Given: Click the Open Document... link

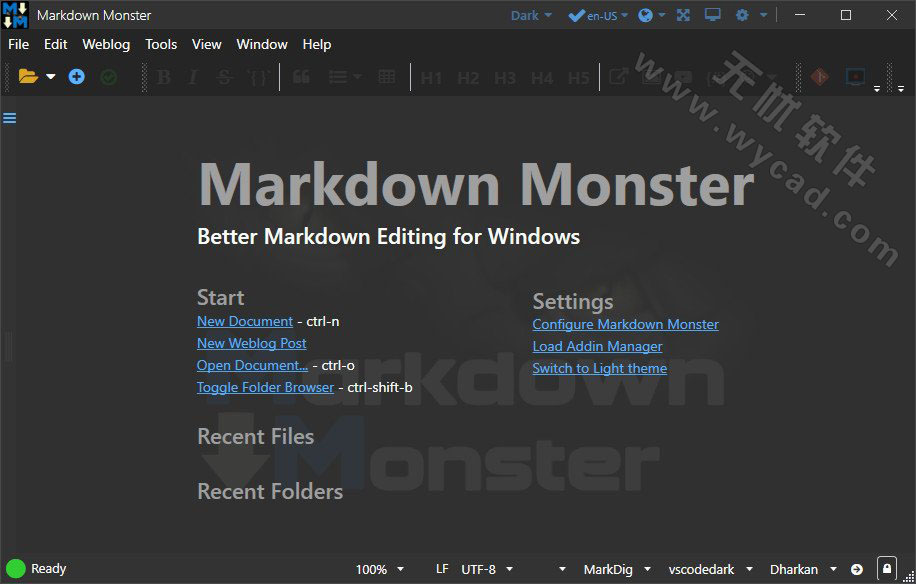Looking at the screenshot, I should [252, 366].
